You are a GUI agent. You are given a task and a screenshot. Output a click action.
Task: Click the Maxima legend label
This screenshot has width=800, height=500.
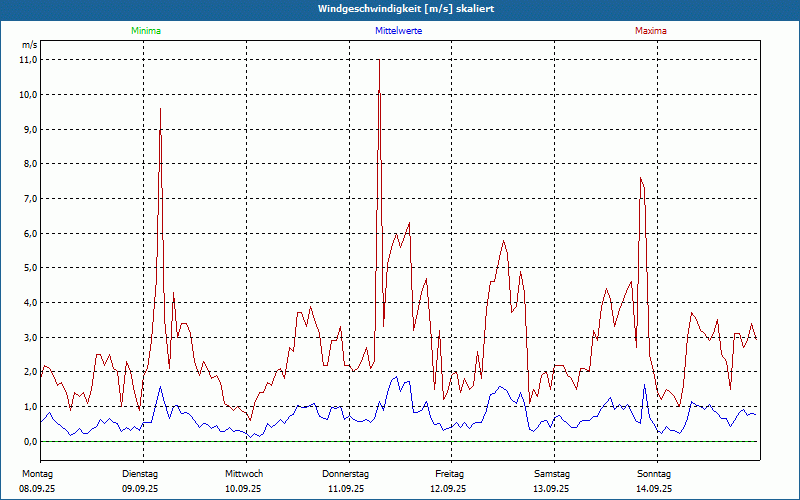click(x=650, y=31)
